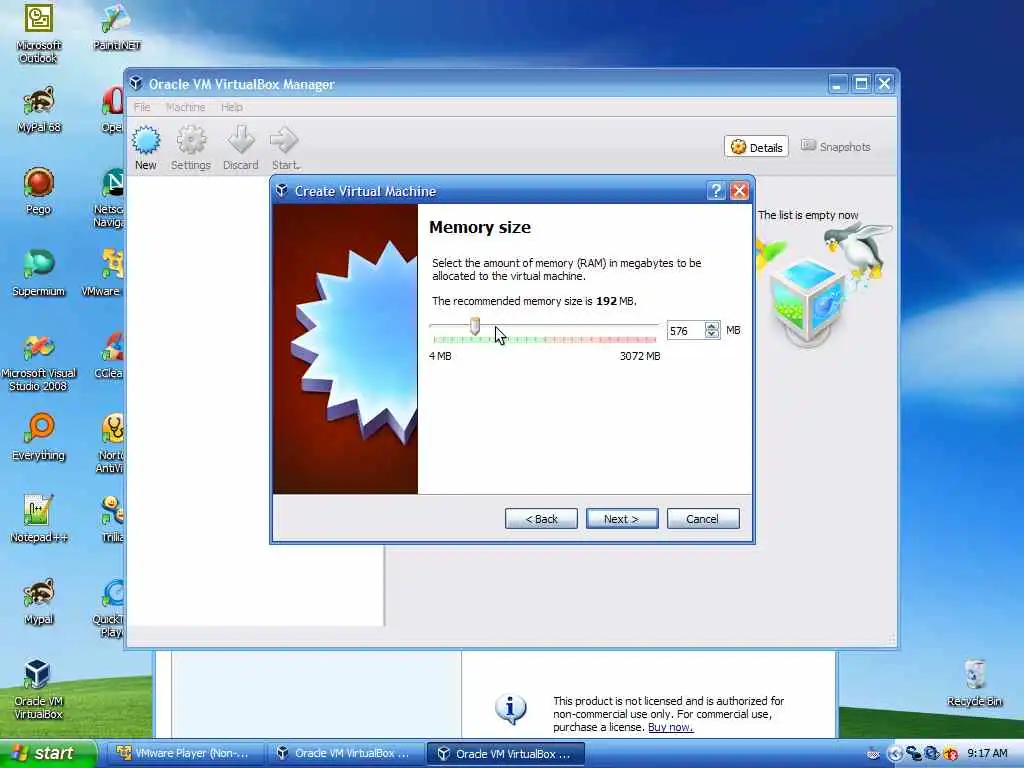Viewport: 1024px width, 768px height.
Task: Click the New virtual machine toolbar icon
Action: coord(146,148)
